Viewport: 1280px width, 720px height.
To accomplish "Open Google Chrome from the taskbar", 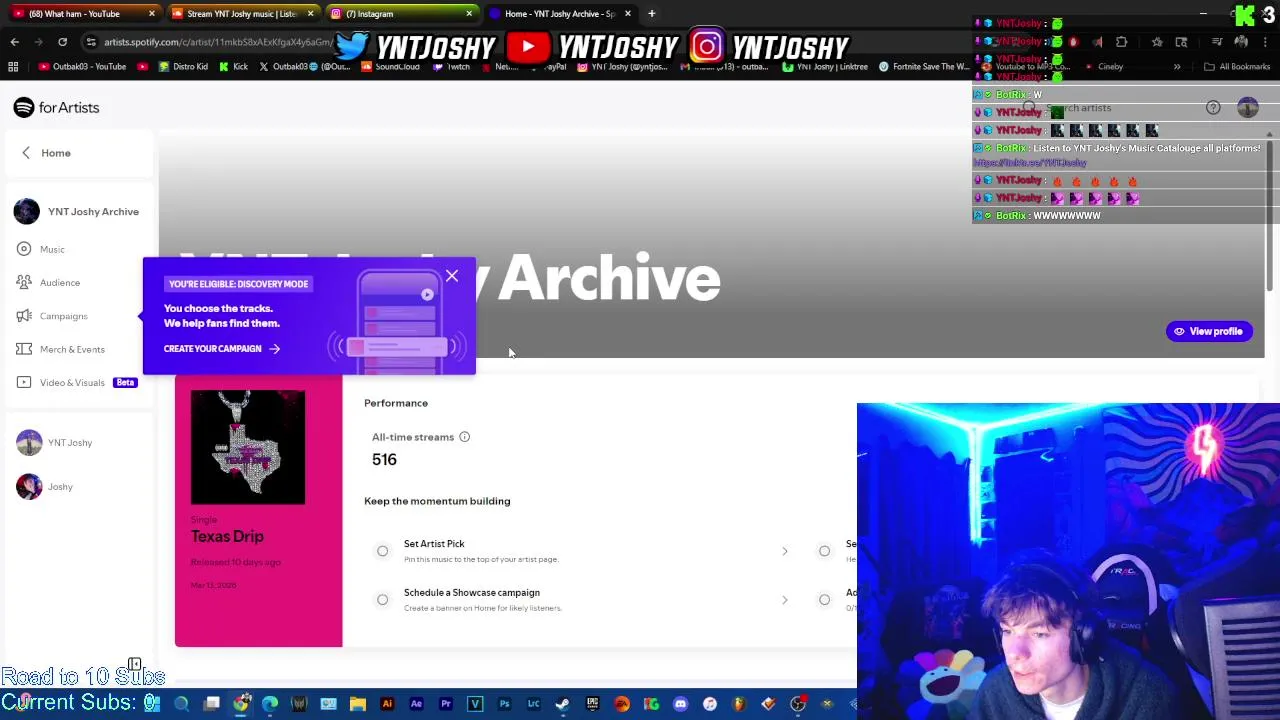I will (x=241, y=704).
